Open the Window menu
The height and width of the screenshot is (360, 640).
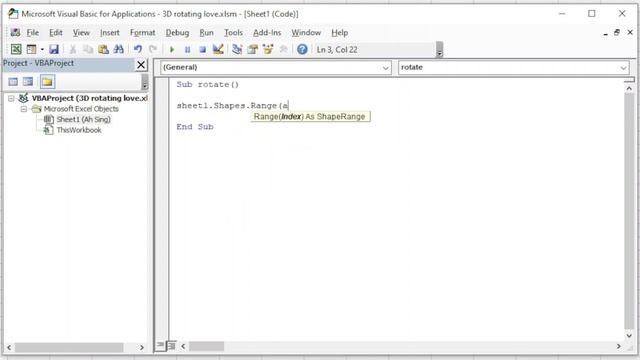coord(306,33)
